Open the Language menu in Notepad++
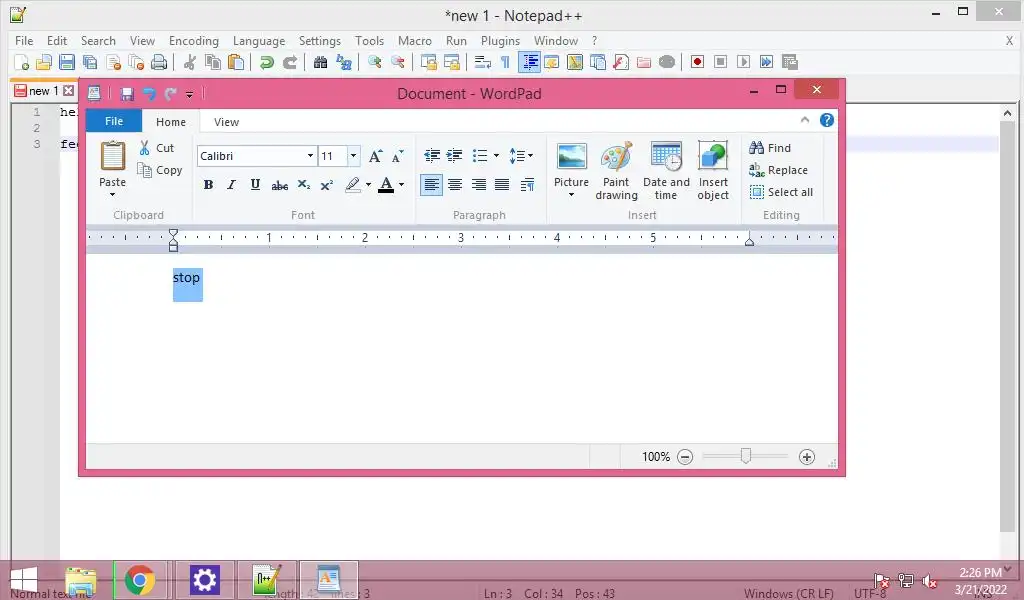Screen dimensions: 1024x600 [x=259, y=40]
